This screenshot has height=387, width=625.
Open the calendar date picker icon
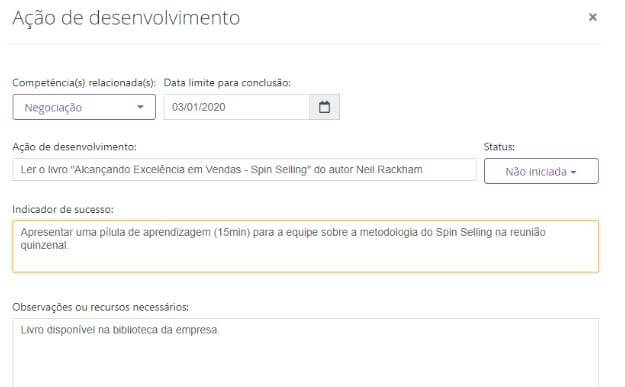[x=324, y=107]
